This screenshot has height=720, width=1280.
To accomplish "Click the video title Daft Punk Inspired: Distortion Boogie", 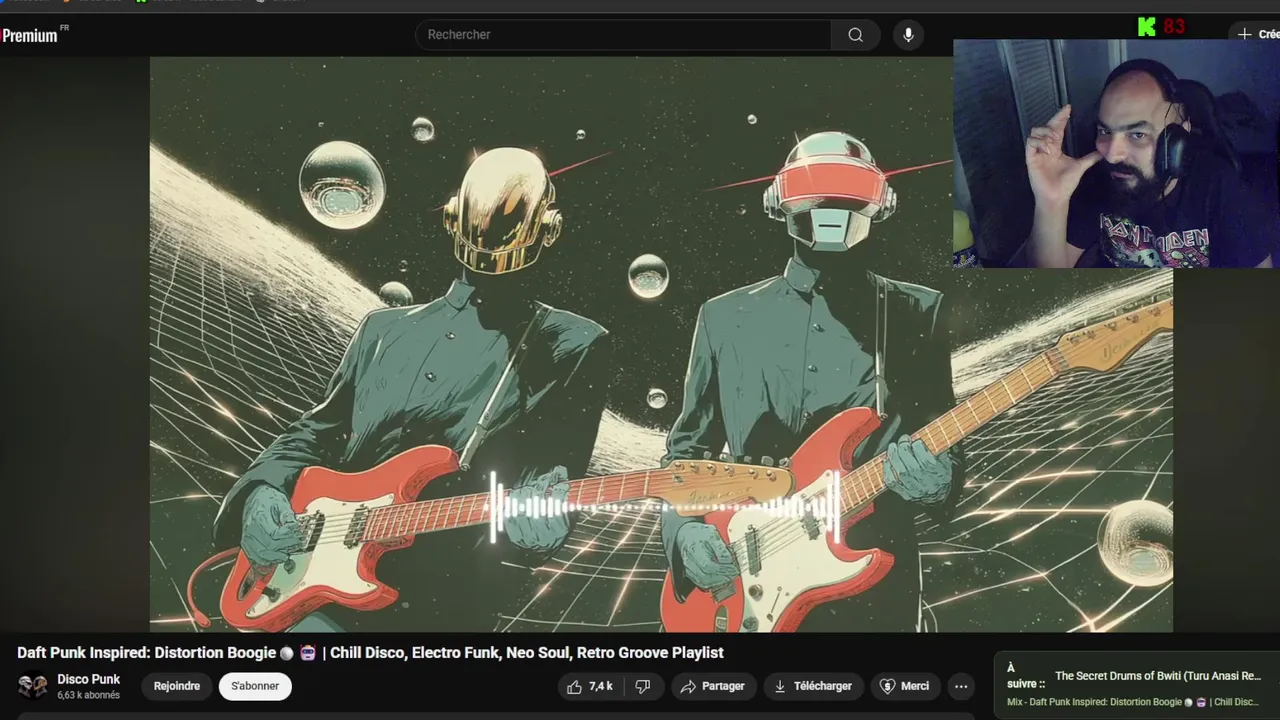I will pos(370,653).
